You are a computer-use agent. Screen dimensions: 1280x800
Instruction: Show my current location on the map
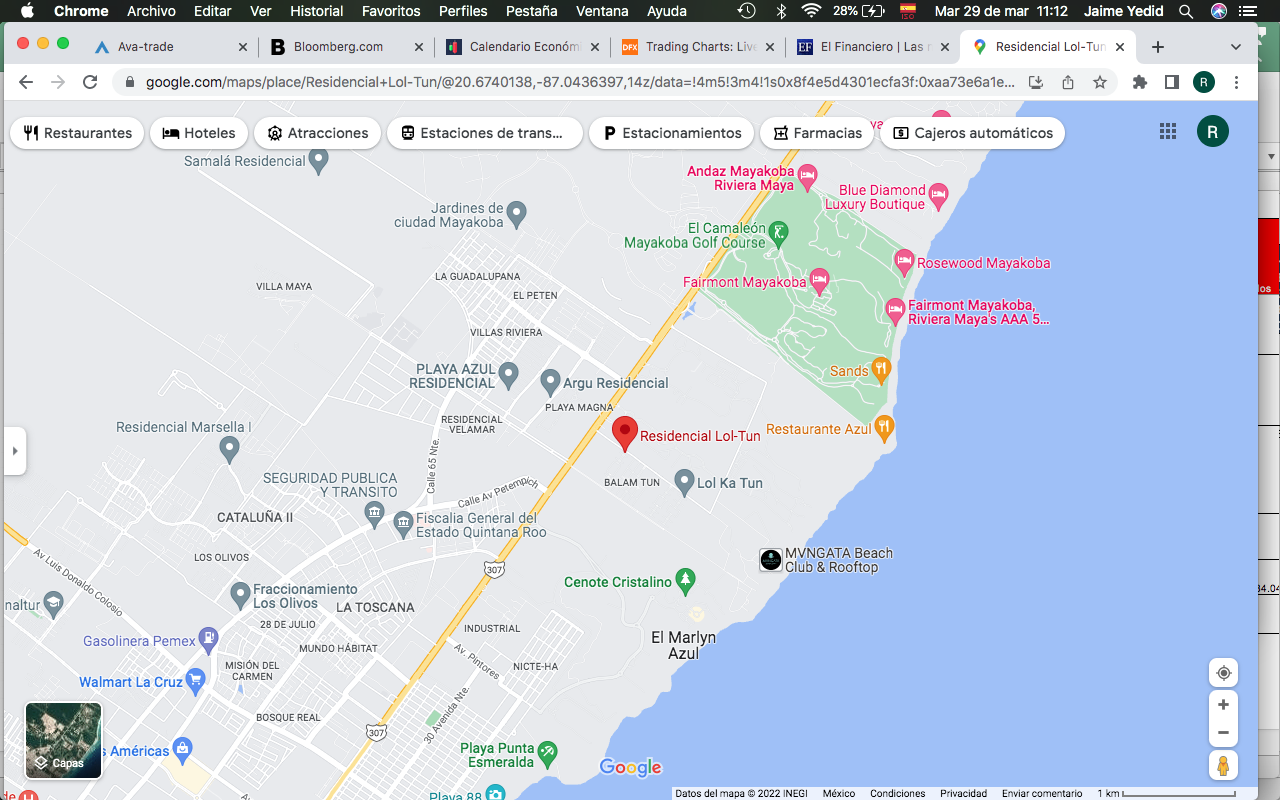[1222, 673]
